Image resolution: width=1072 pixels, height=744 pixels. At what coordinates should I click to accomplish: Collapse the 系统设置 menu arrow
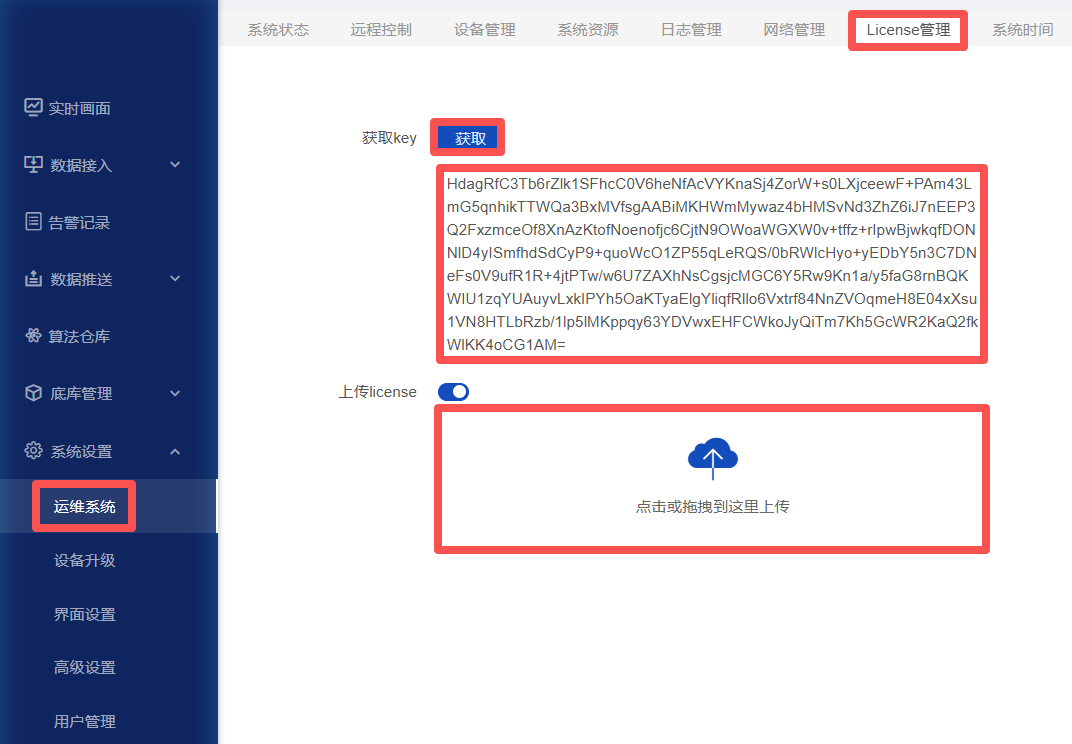click(x=175, y=451)
